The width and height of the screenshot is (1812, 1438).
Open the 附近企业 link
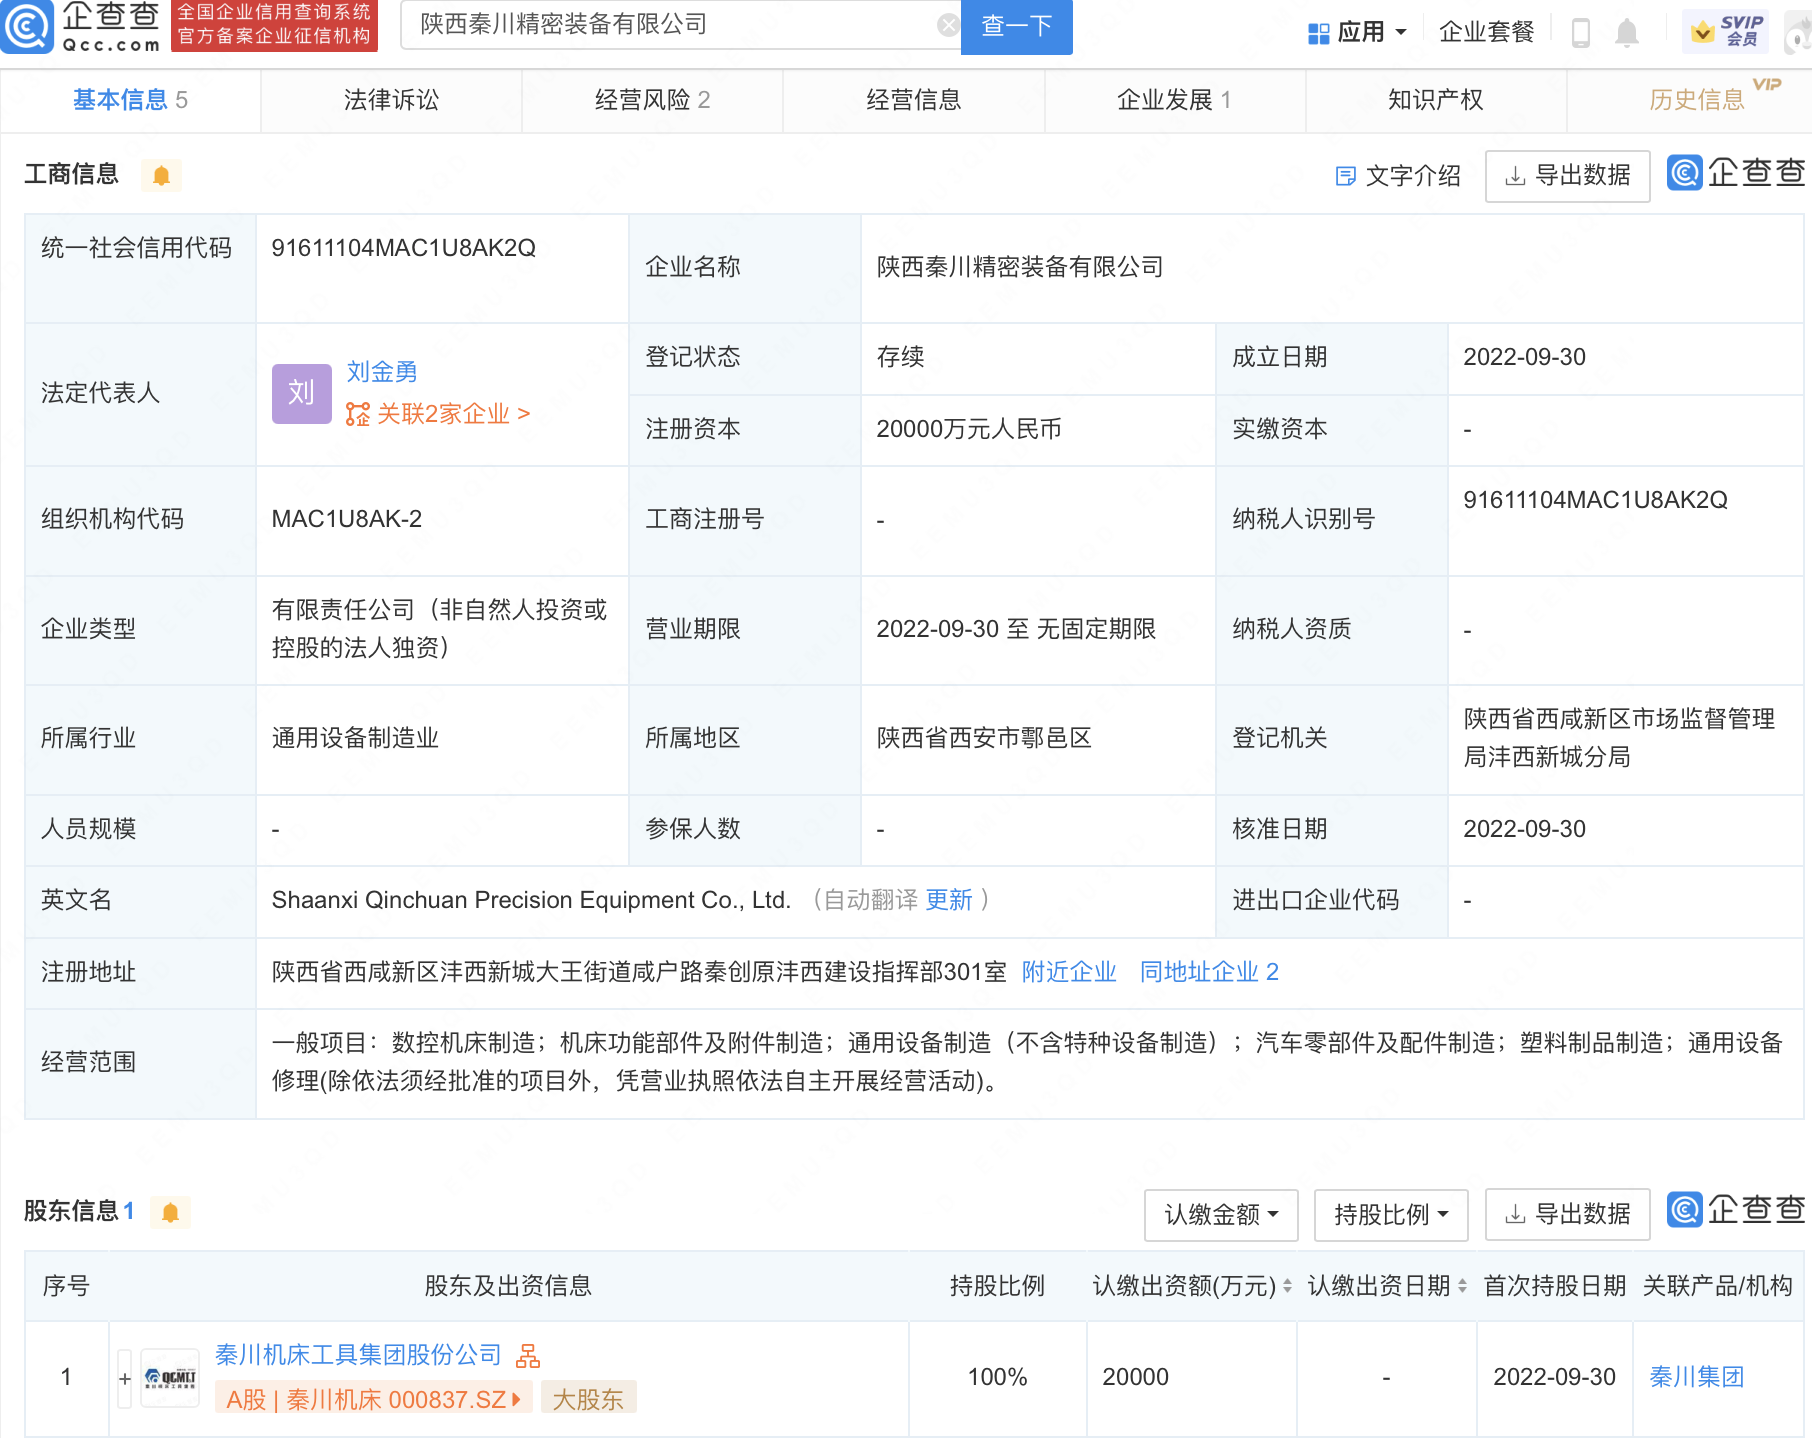click(x=1069, y=972)
